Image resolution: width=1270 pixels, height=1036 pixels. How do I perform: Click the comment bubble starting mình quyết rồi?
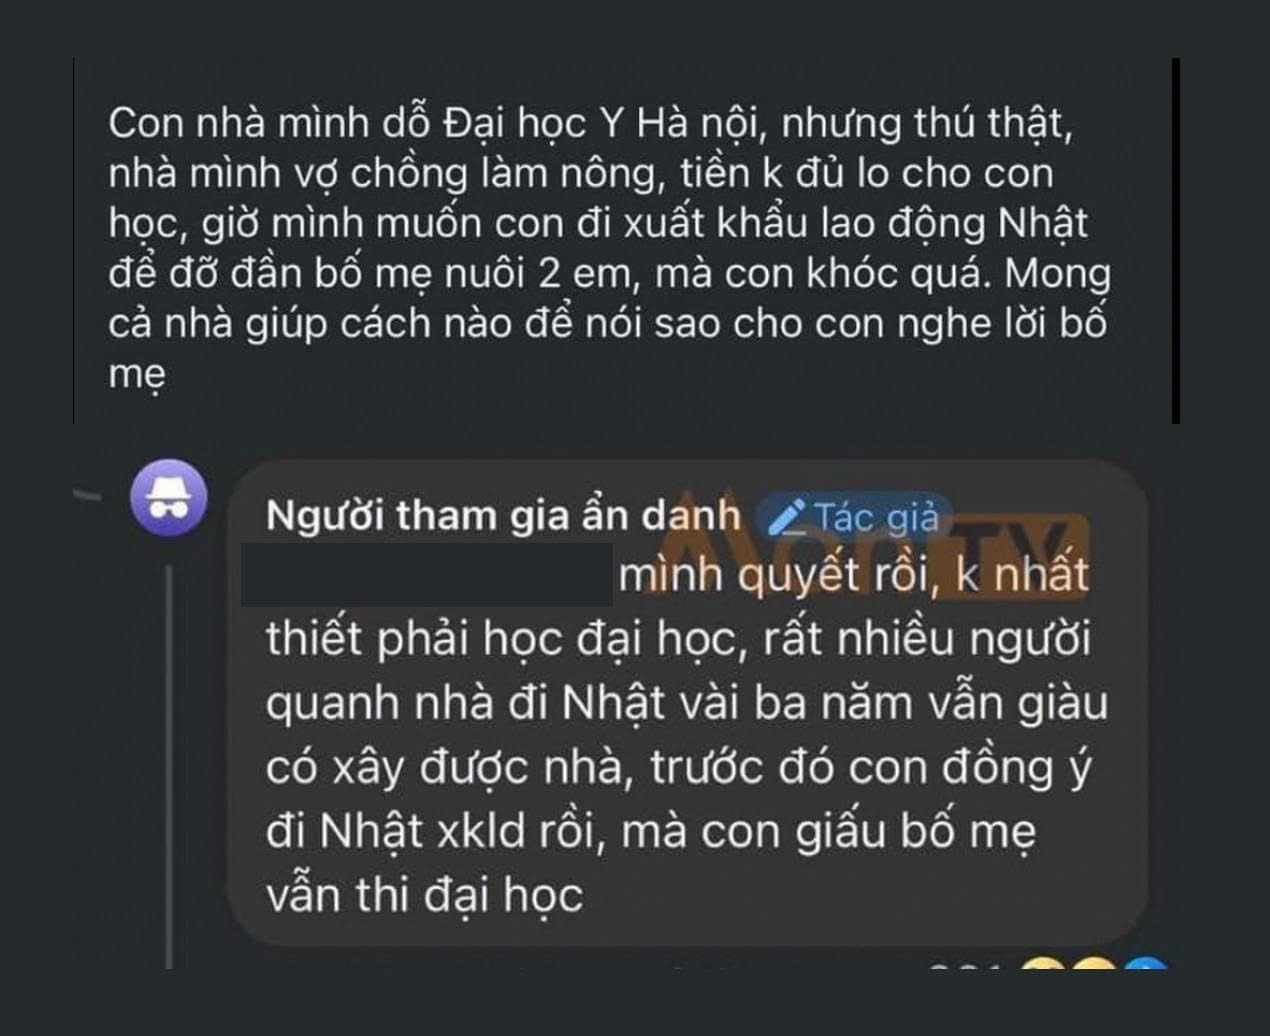click(x=687, y=703)
